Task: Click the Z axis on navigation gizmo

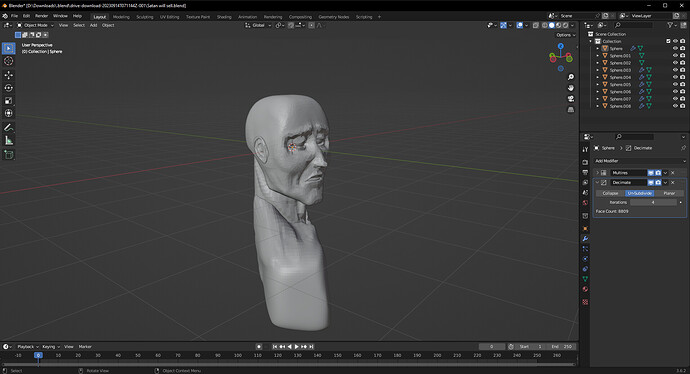Action: pyautogui.click(x=561, y=46)
